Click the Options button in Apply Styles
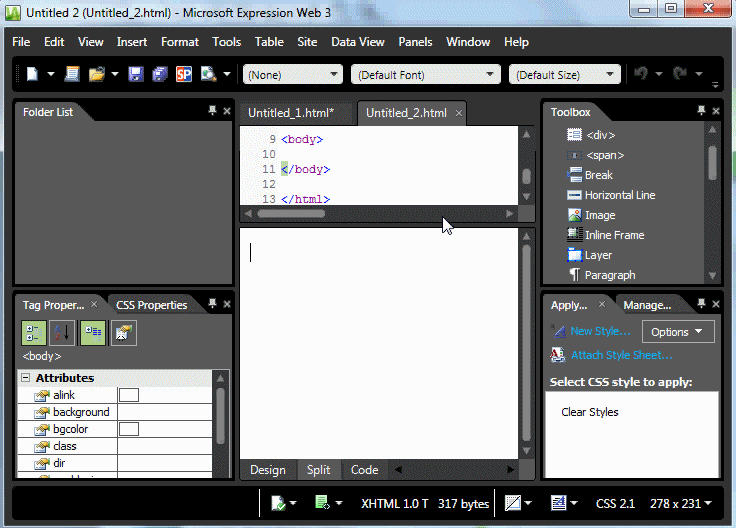736x528 pixels. click(x=677, y=332)
